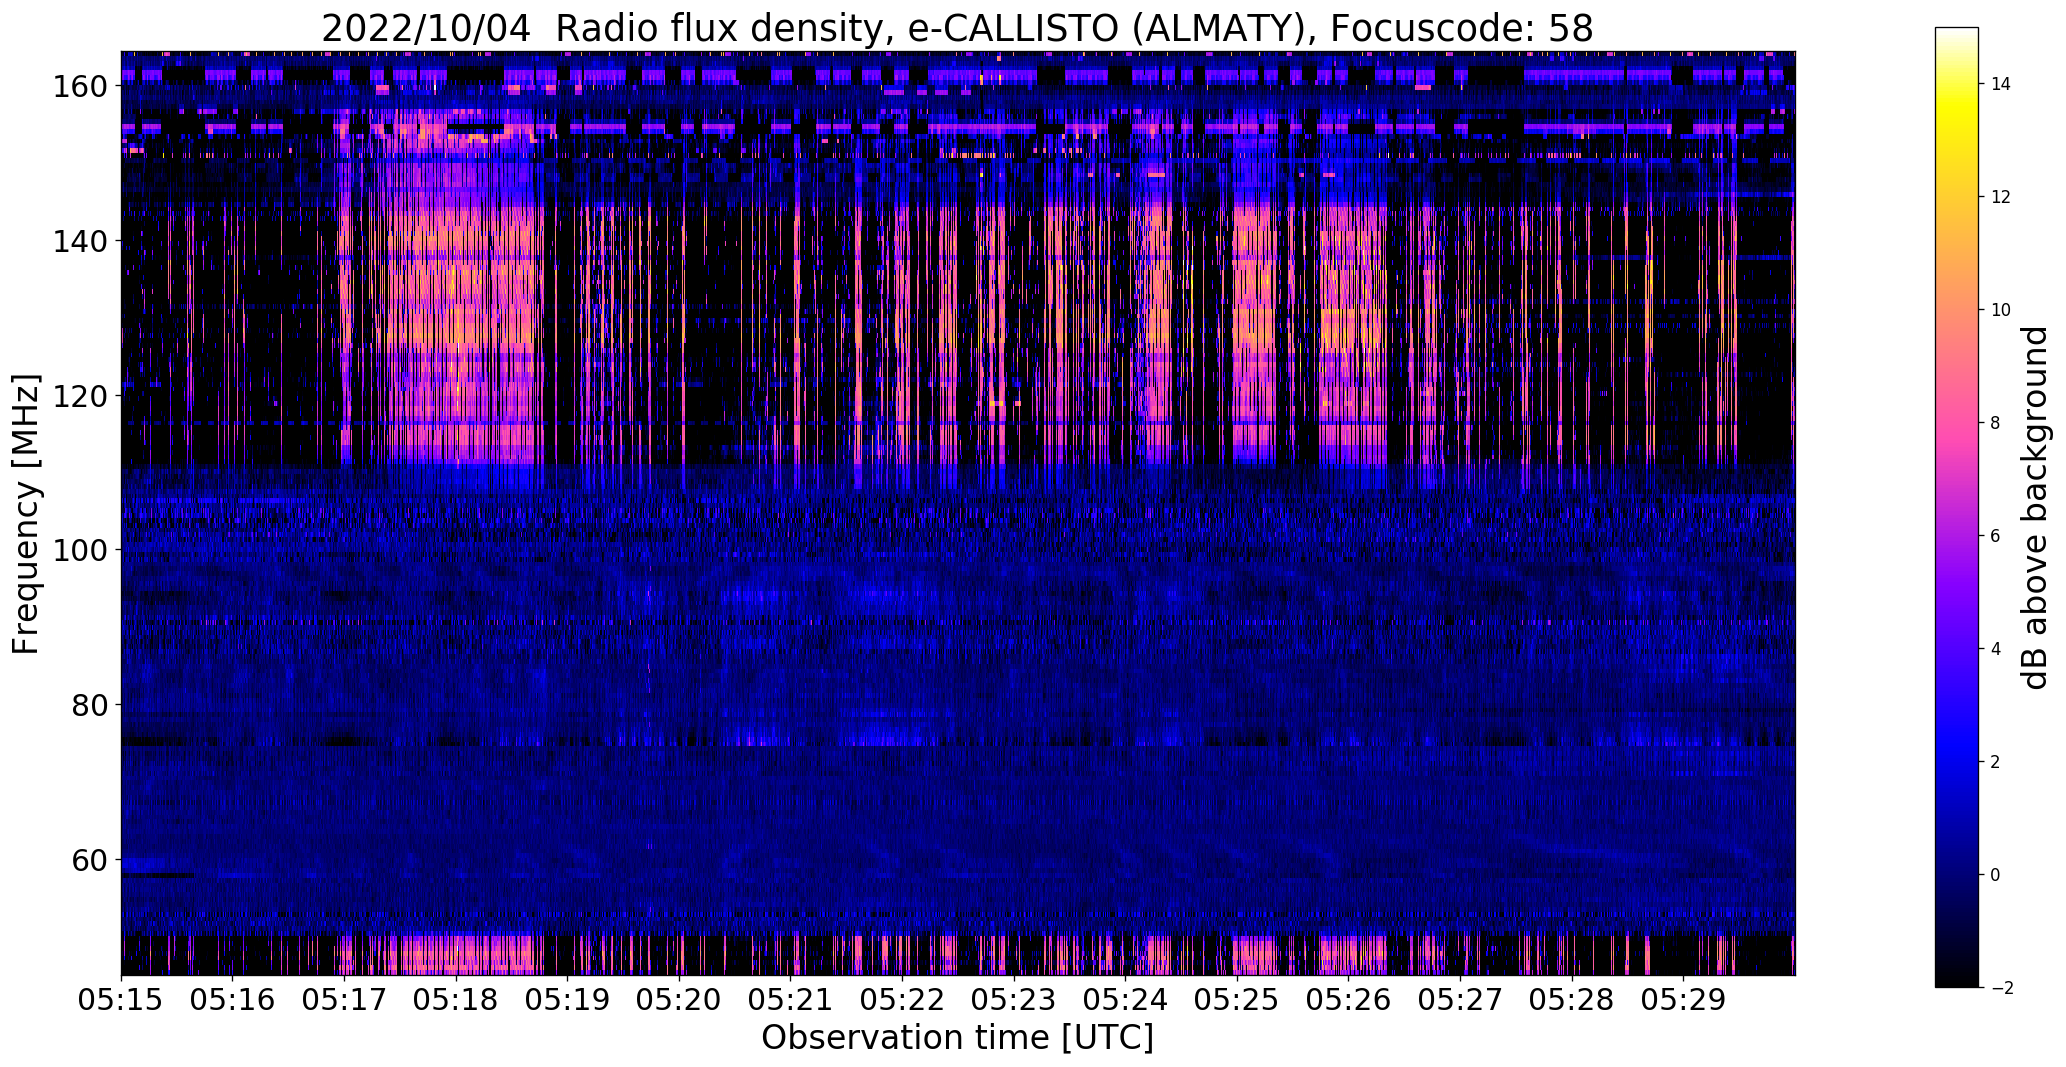
Task: Click the colorbar tick label 0
Action: 1996,875
